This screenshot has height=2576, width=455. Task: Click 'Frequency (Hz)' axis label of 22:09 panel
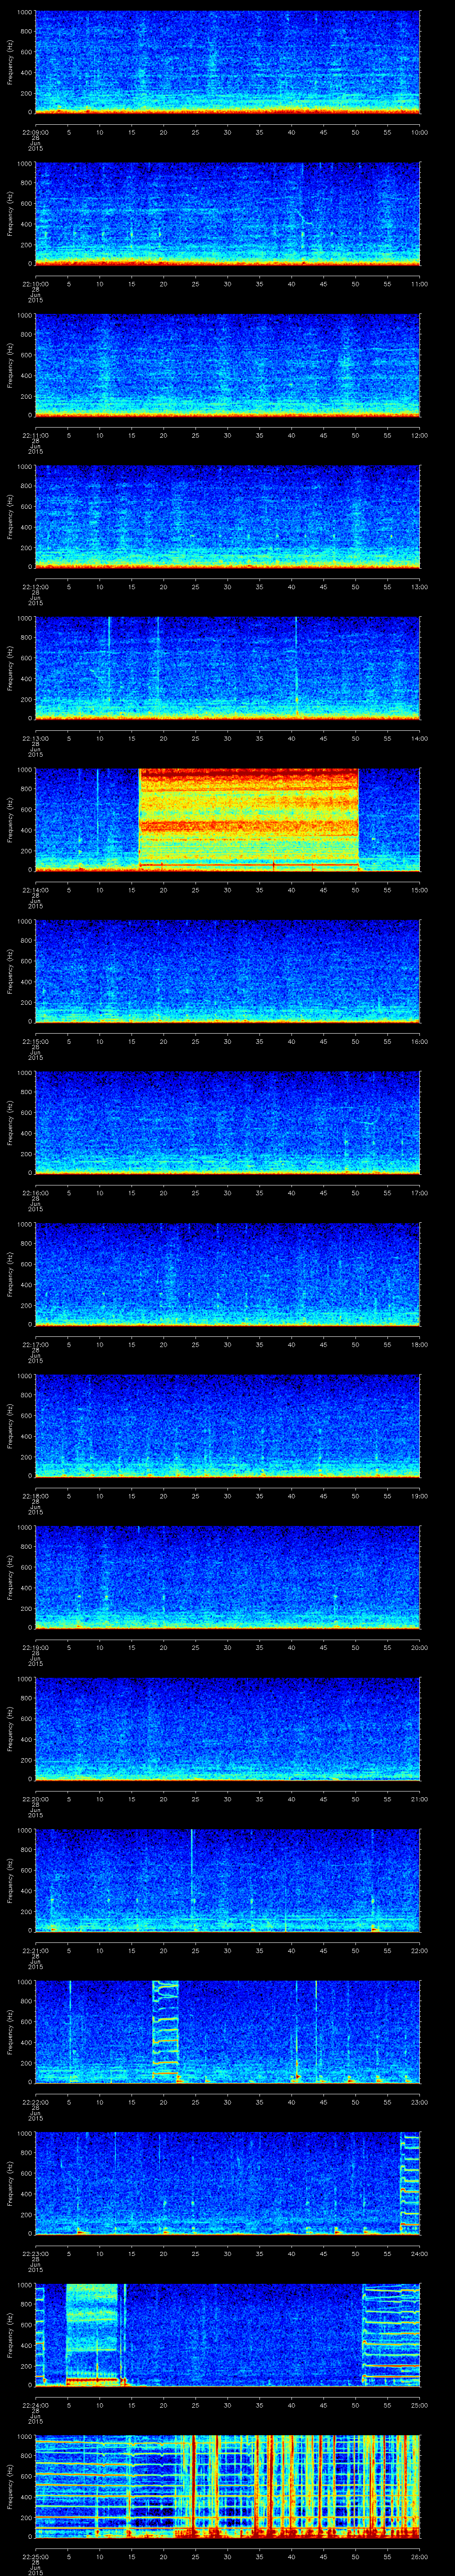(x=10, y=62)
